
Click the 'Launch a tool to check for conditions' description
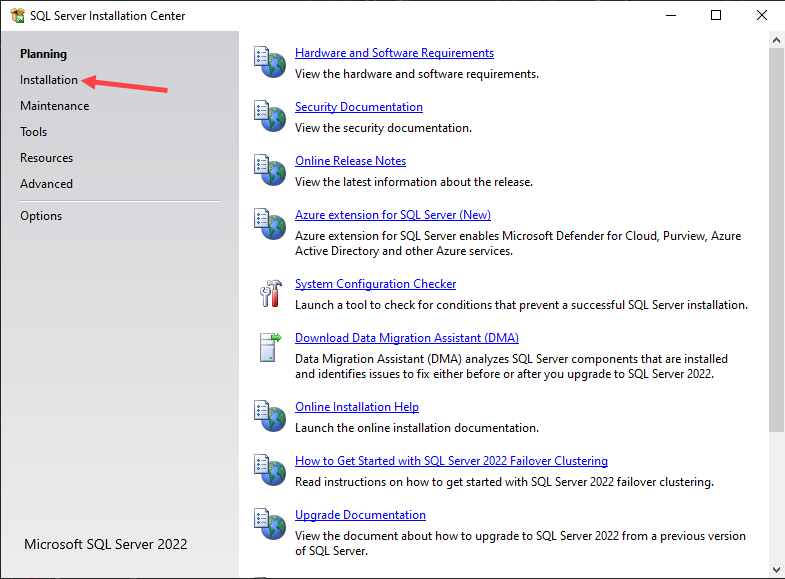[x=521, y=305]
